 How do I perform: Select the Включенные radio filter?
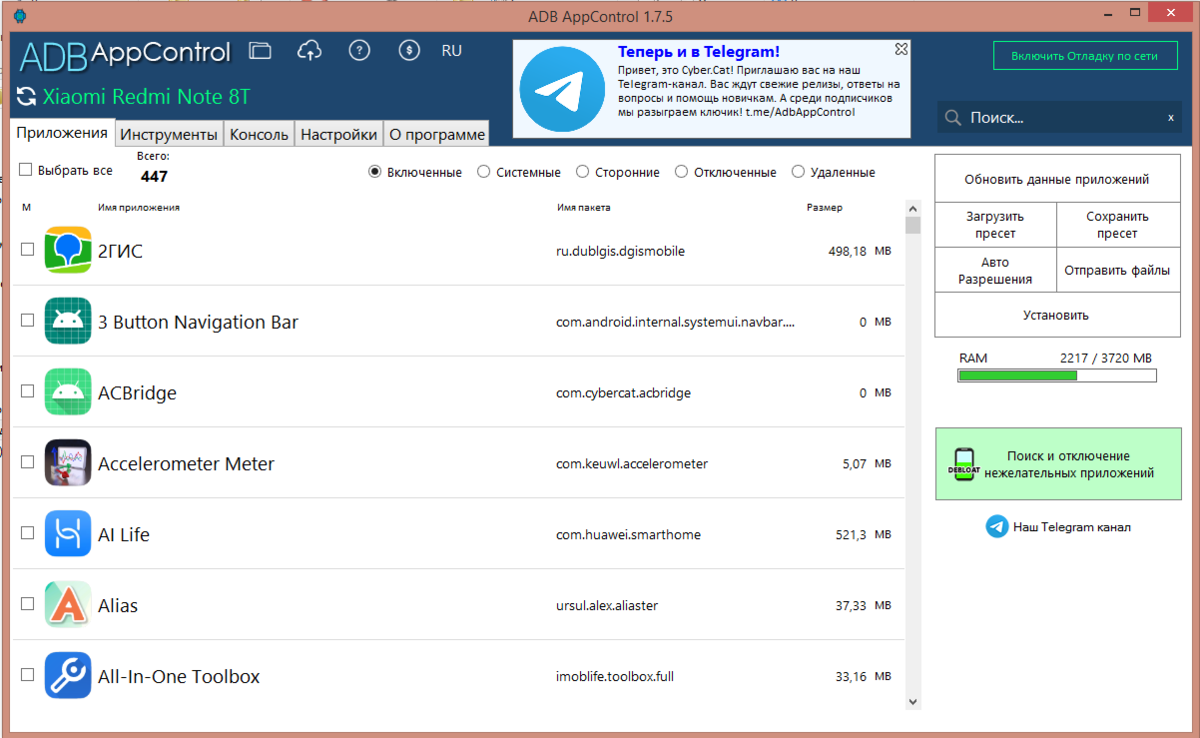[375, 172]
